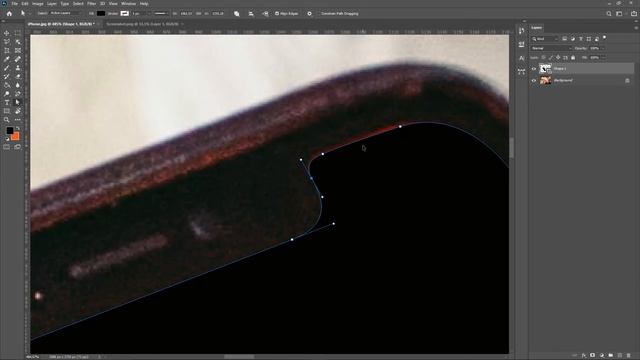Select the Clone Stamp tool
Viewport: 640px width, 360px height.
point(18,68)
